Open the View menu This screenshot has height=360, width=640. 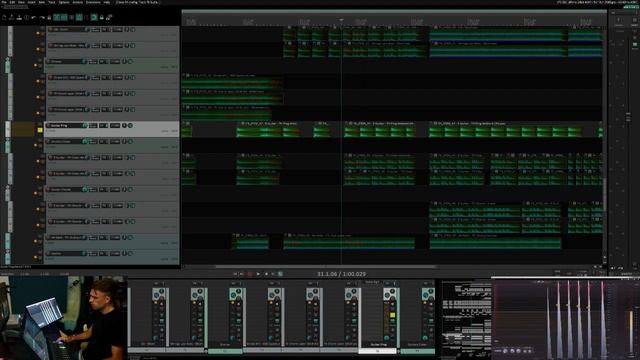[x=21, y=2]
